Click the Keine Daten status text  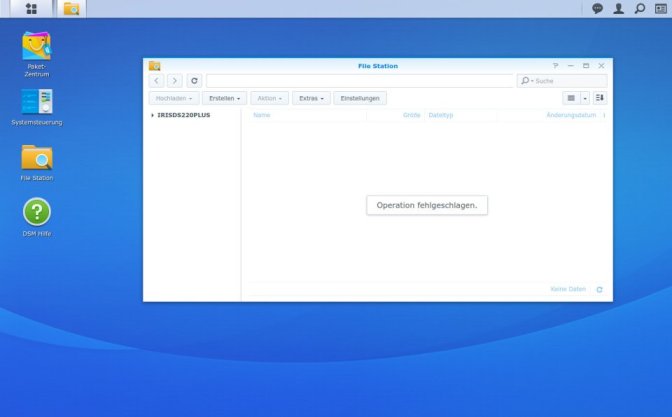(568, 289)
